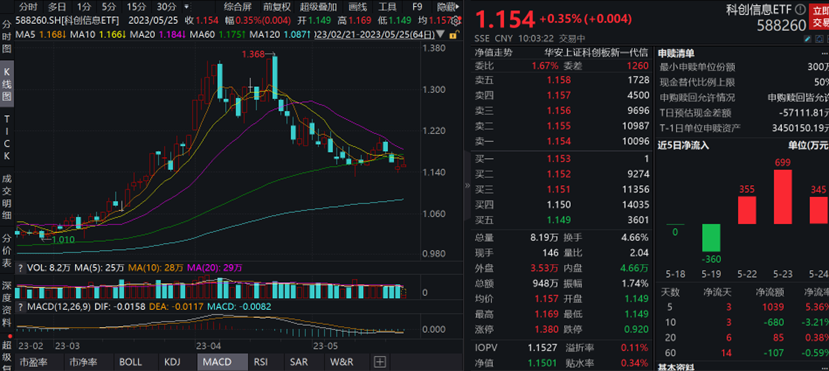Image resolution: width=829 pixels, height=371 pixels.
Task: Click the pencil note icon under 588260
Action: point(808,39)
